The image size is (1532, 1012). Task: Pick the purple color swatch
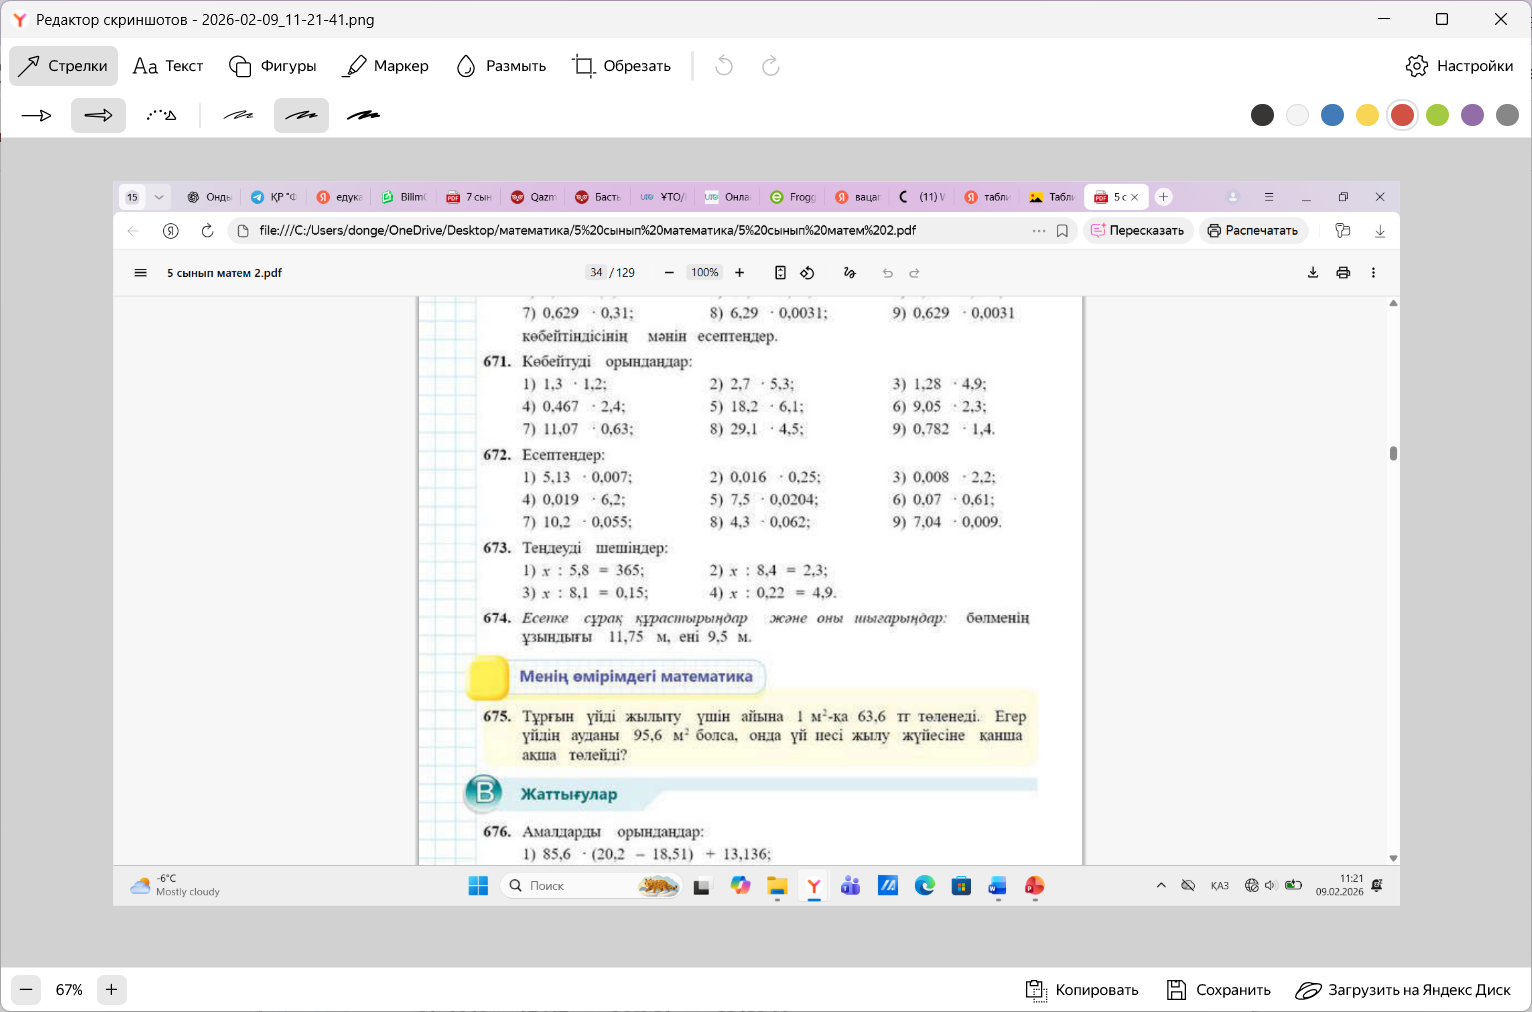pyautogui.click(x=1472, y=115)
